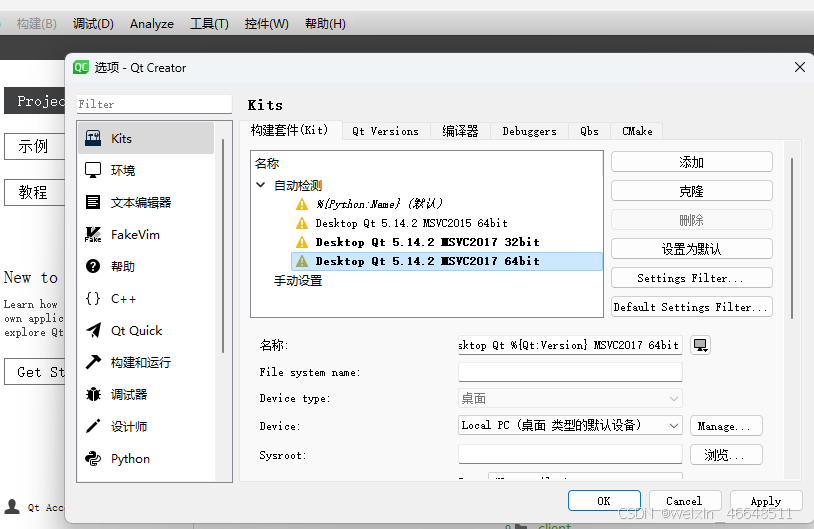Click the kit icon button beside name field

(x=700, y=345)
